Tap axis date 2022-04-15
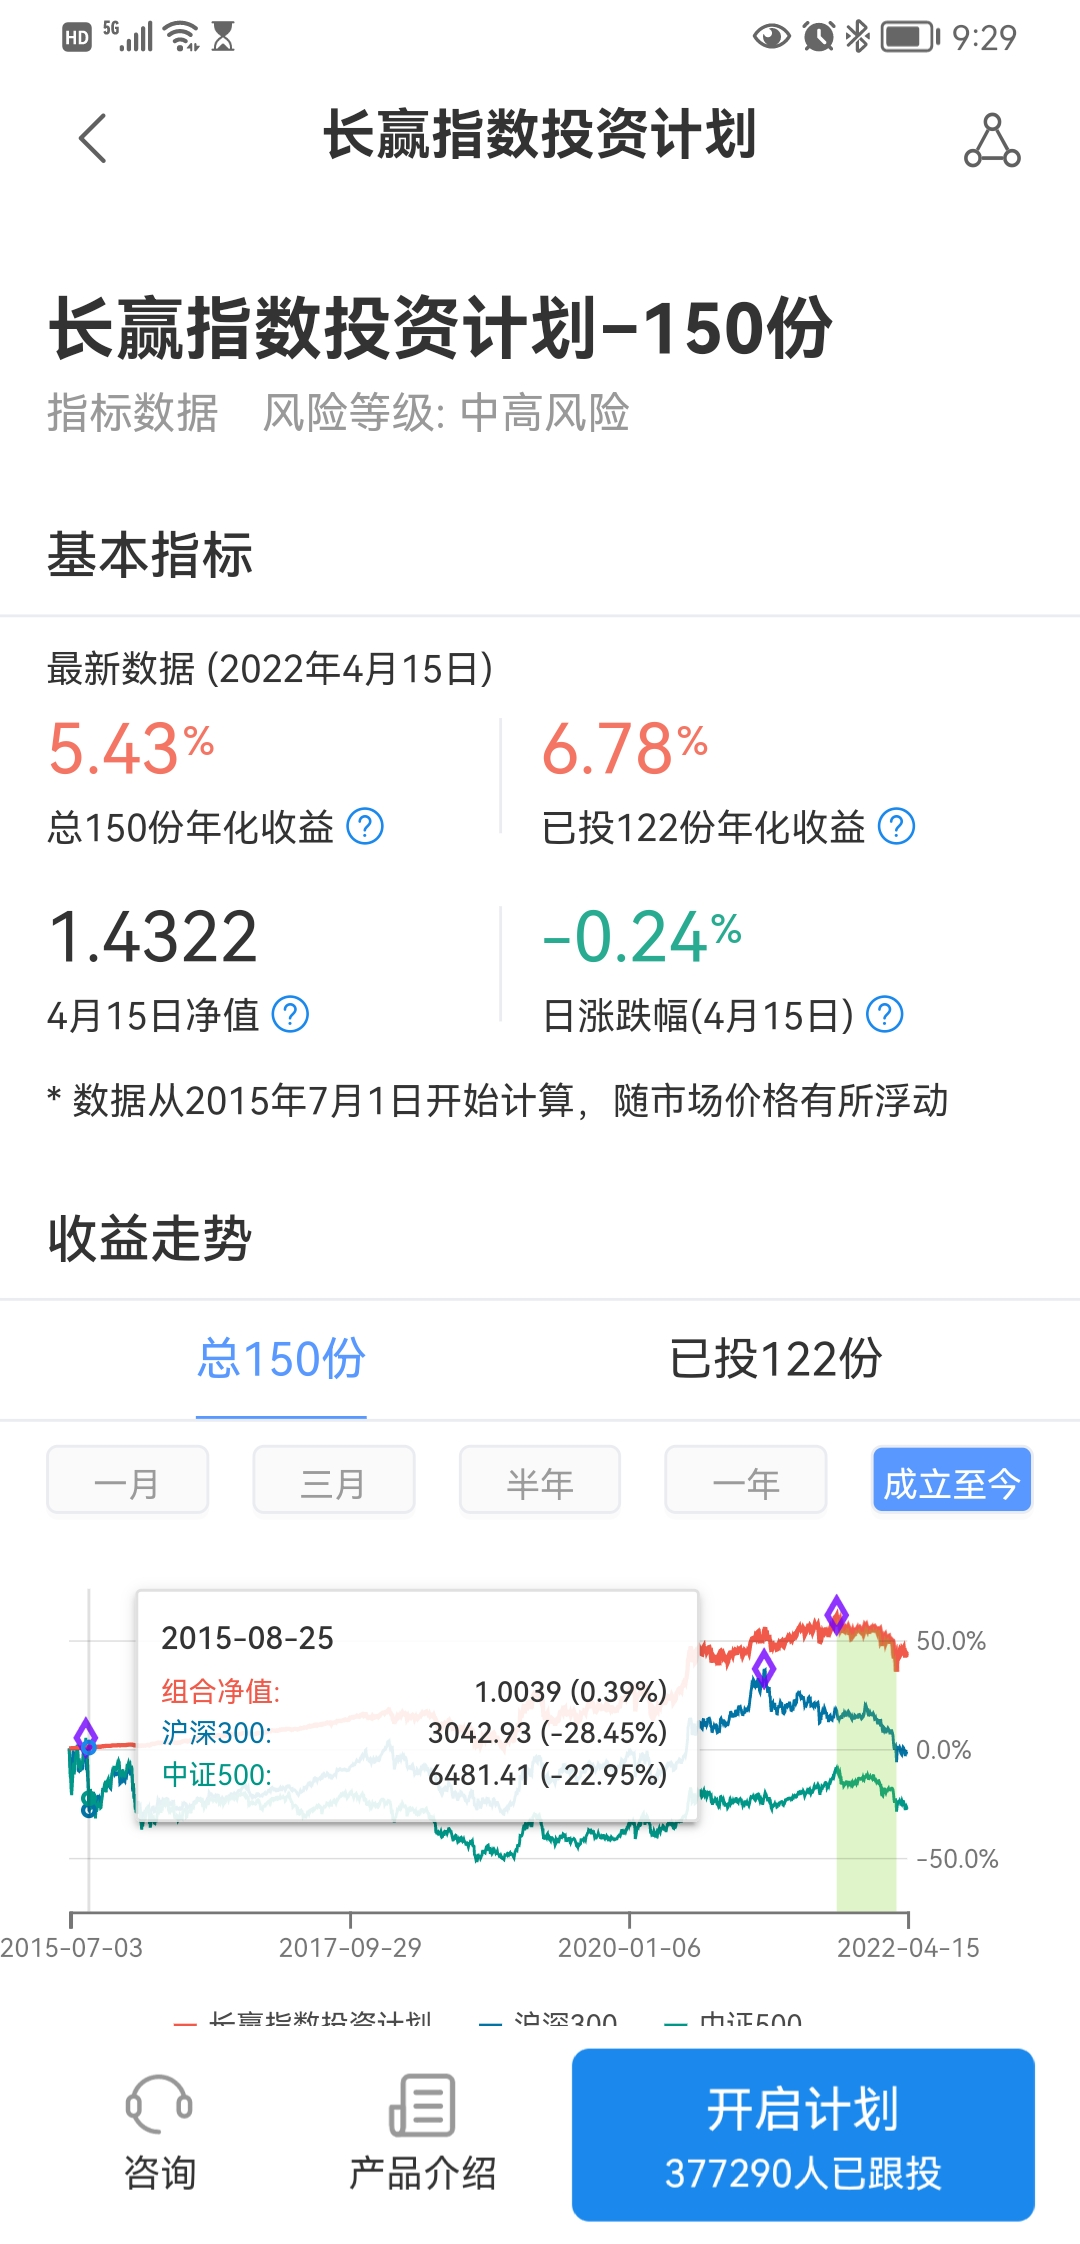This screenshot has width=1080, height=2244. 908,1948
